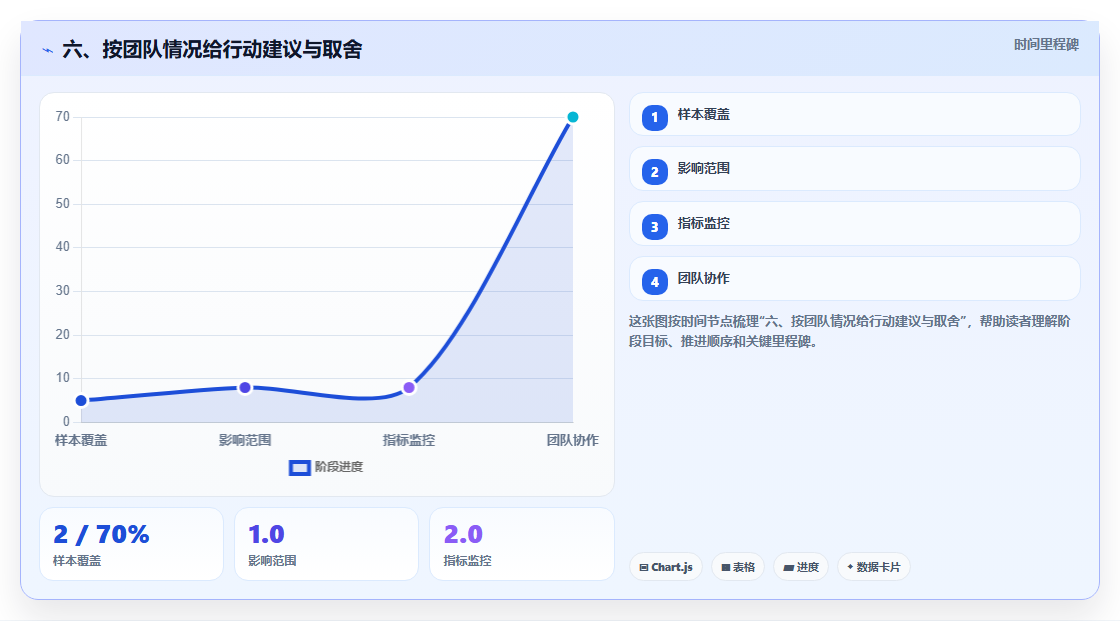1120x621 pixels.
Task: Click the section title 六、按团队情况给行动建议与取舍
Action: pyautogui.click(x=212, y=49)
